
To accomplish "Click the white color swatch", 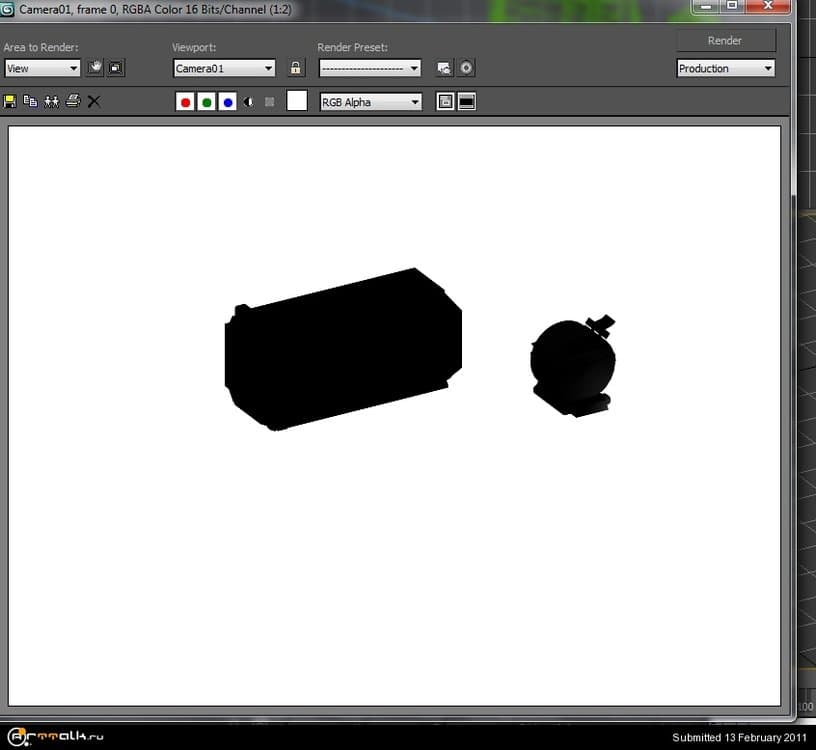I will (297, 101).
